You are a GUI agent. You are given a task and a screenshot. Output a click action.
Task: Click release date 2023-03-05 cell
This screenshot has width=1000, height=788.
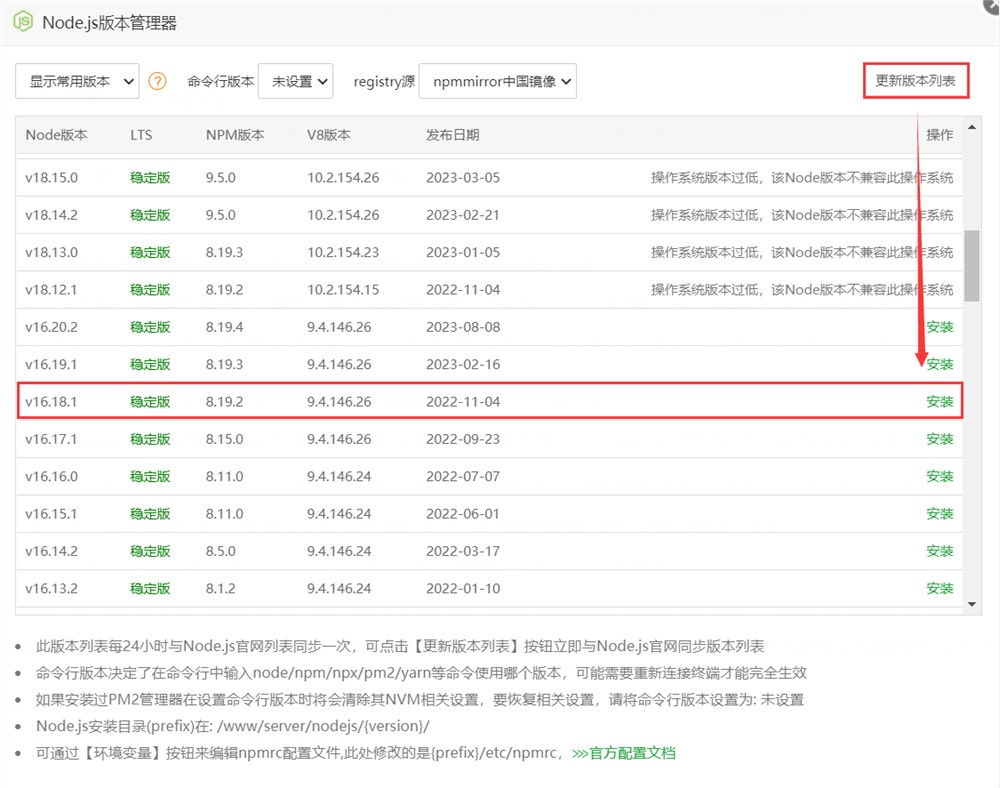coord(463,177)
